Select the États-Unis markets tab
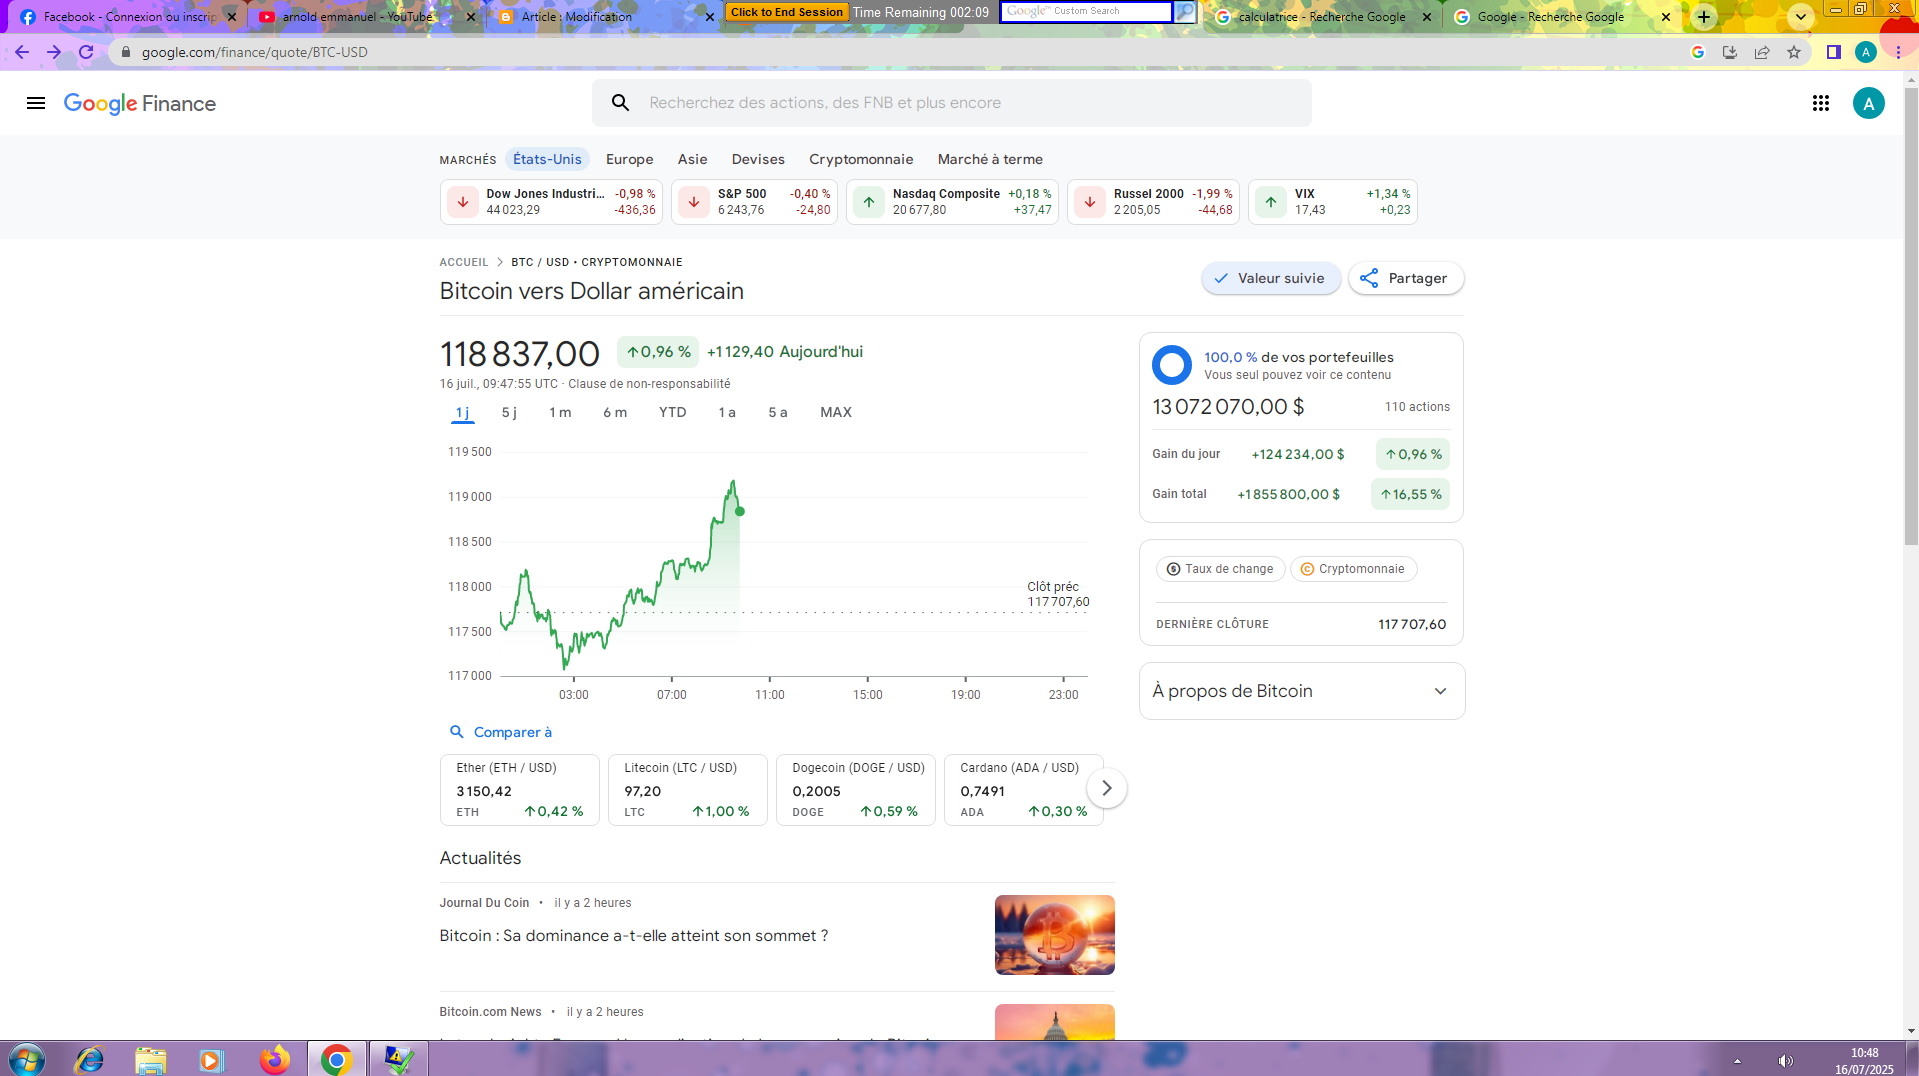Viewport: 1919px width, 1076px height. pyautogui.click(x=547, y=159)
